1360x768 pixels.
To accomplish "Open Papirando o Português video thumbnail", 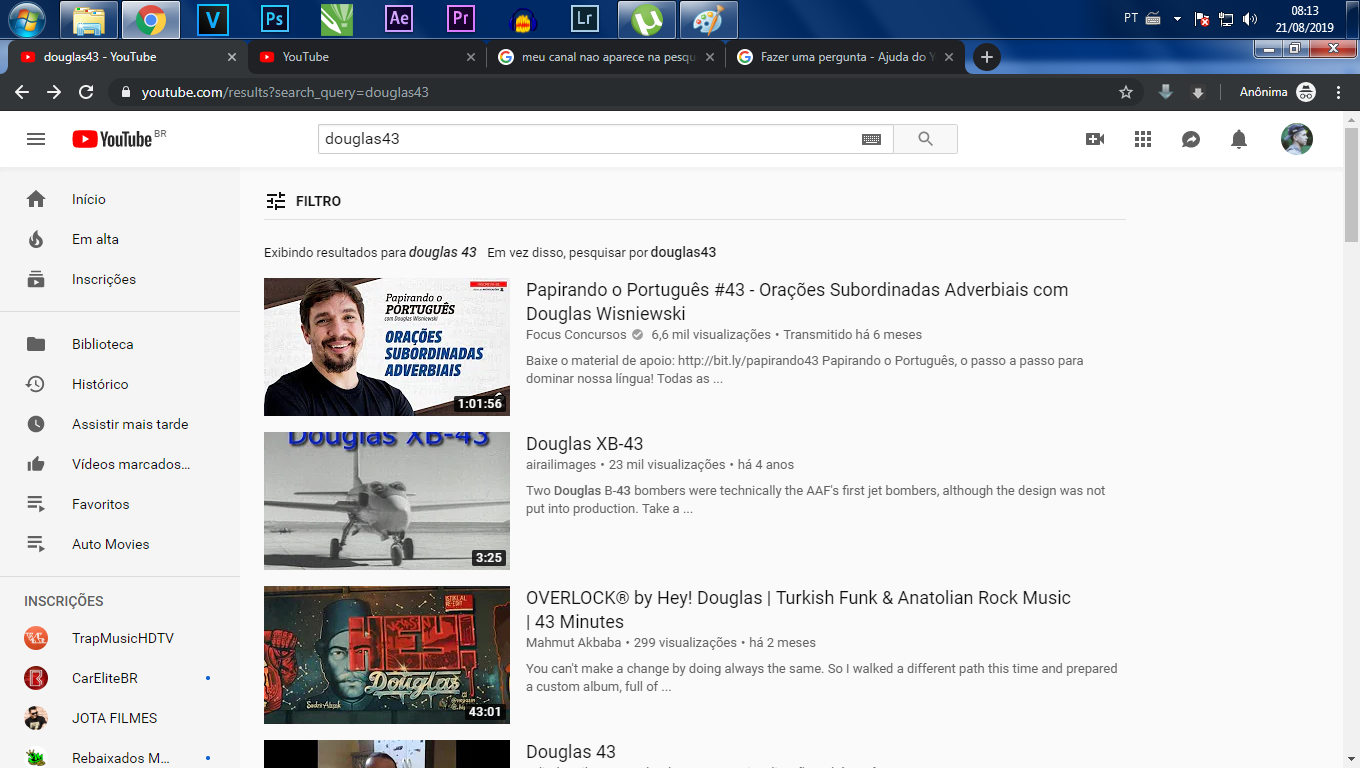I will coord(387,347).
